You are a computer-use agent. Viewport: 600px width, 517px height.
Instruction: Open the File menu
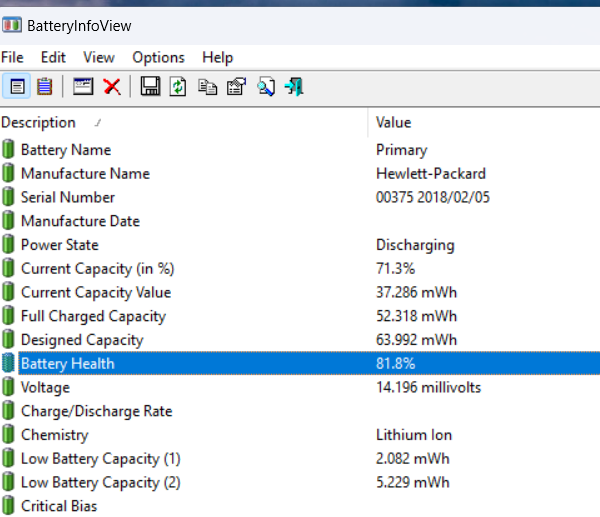[x=12, y=57]
